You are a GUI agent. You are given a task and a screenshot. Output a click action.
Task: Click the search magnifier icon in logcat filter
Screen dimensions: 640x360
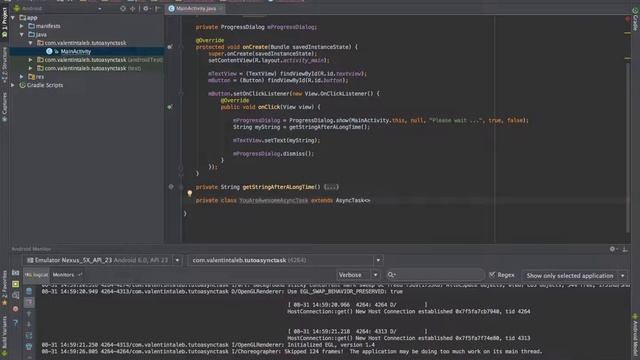(391, 275)
